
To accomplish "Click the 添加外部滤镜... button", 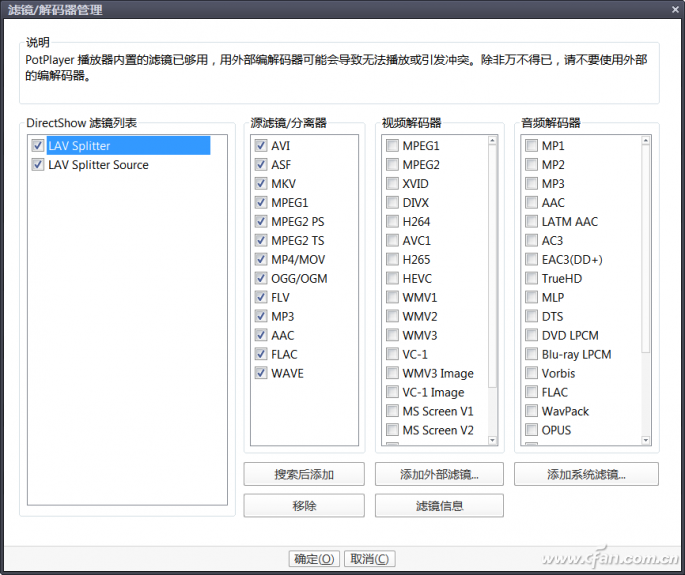I will [x=439, y=474].
